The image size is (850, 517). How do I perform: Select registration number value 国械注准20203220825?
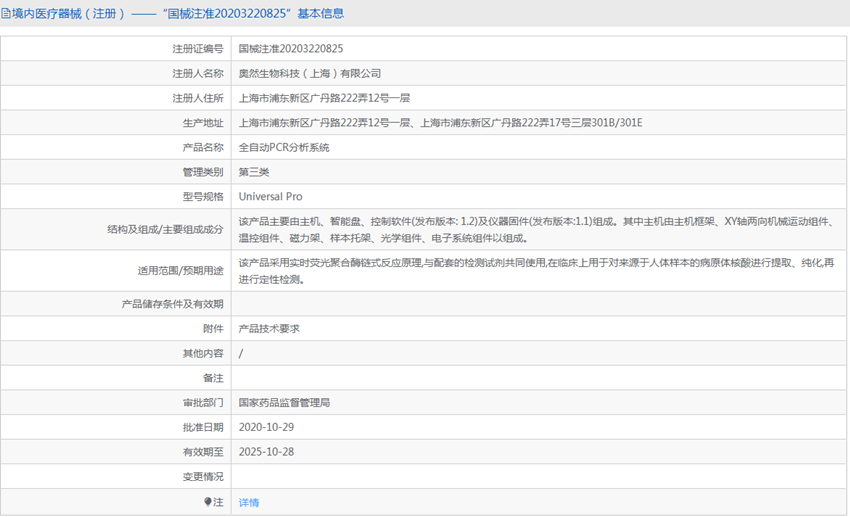291,49
